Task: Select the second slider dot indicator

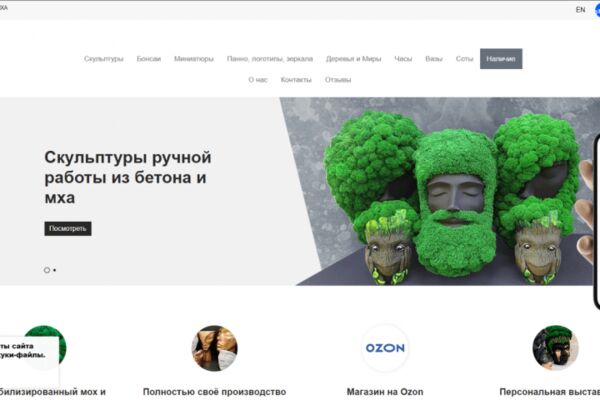Action: click(x=55, y=270)
